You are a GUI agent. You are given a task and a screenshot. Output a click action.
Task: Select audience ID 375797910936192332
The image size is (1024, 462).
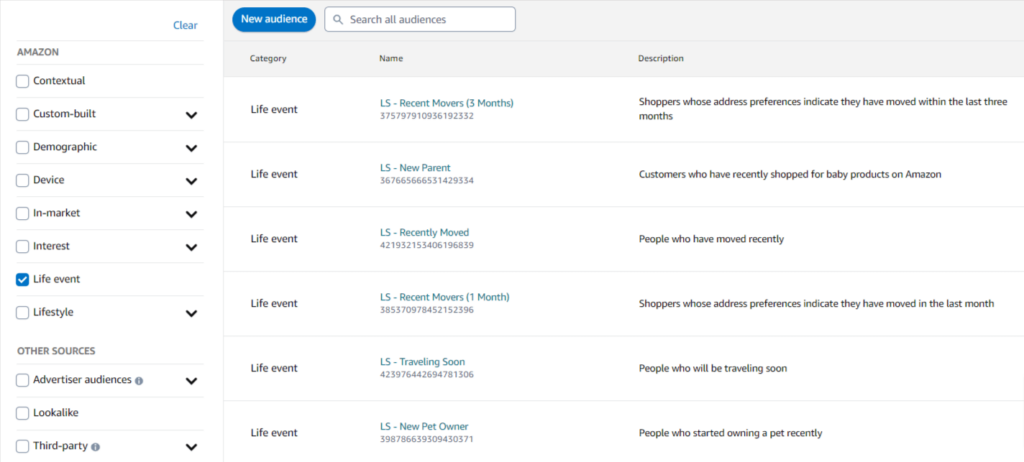click(x=426, y=116)
